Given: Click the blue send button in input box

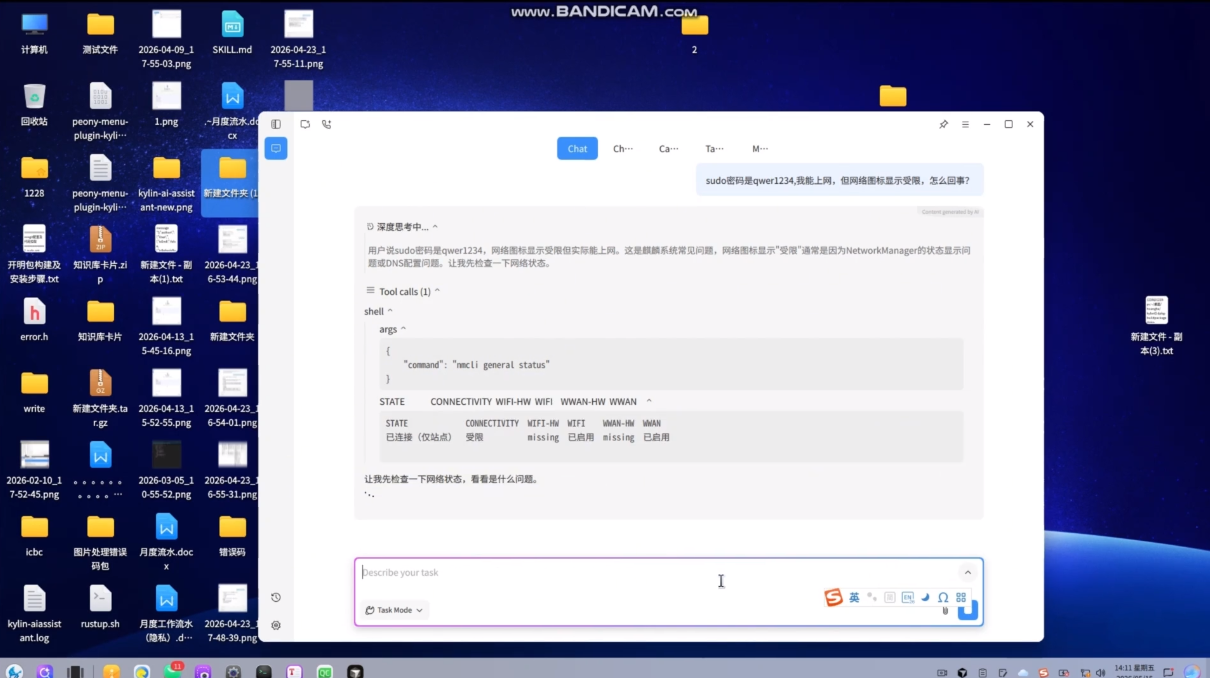Looking at the screenshot, I should click(967, 610).
